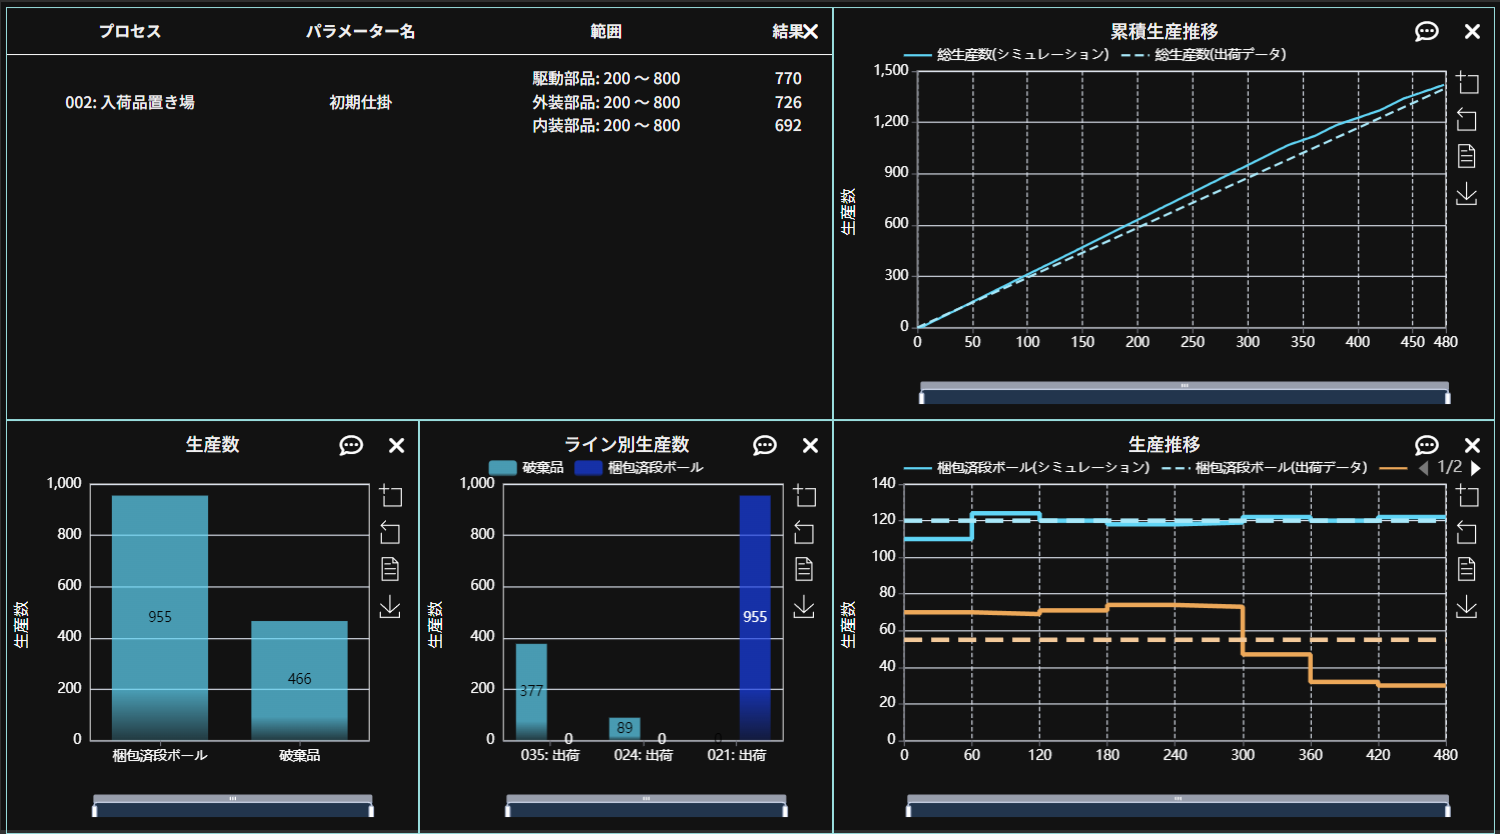Hide the 総生産数(出荷データ) dashed series
The height and width of the screenshot is (834, 1500).
click(1203, 55)
